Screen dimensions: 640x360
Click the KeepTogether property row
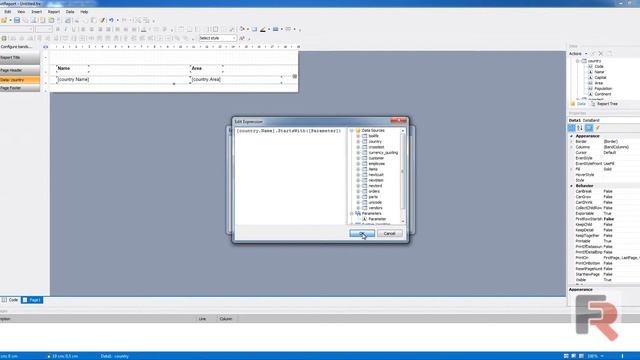pyautogui.click(x=605, y=236)
